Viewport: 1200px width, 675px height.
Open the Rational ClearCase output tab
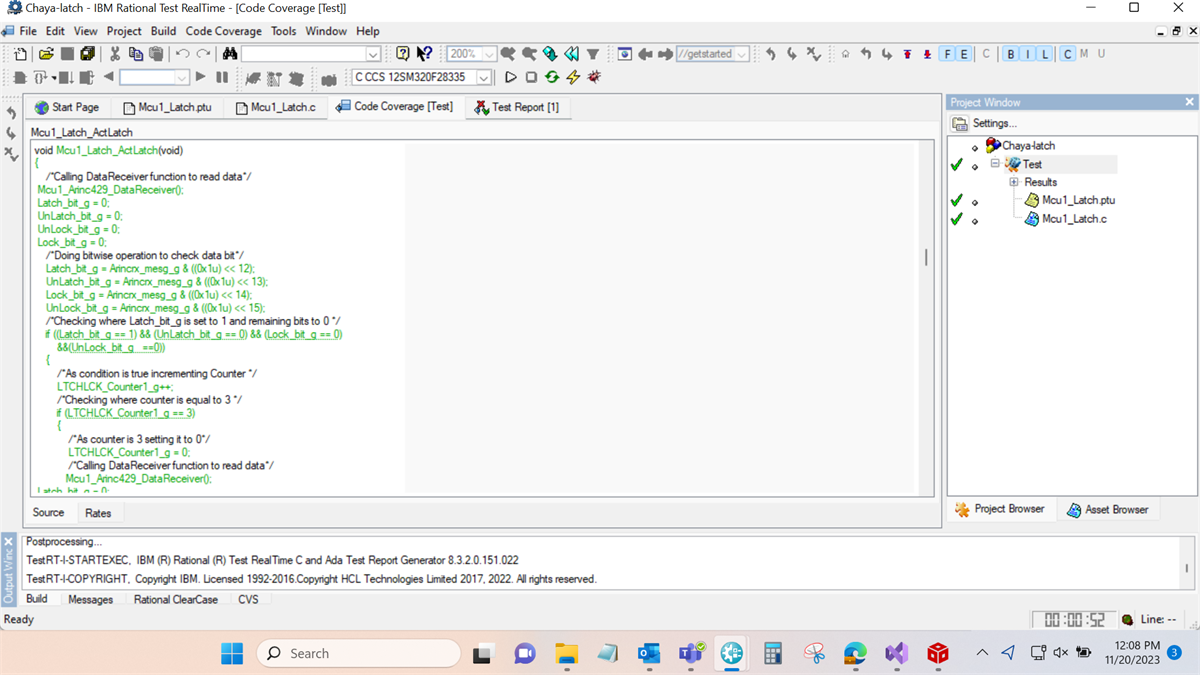coord(176,599)
